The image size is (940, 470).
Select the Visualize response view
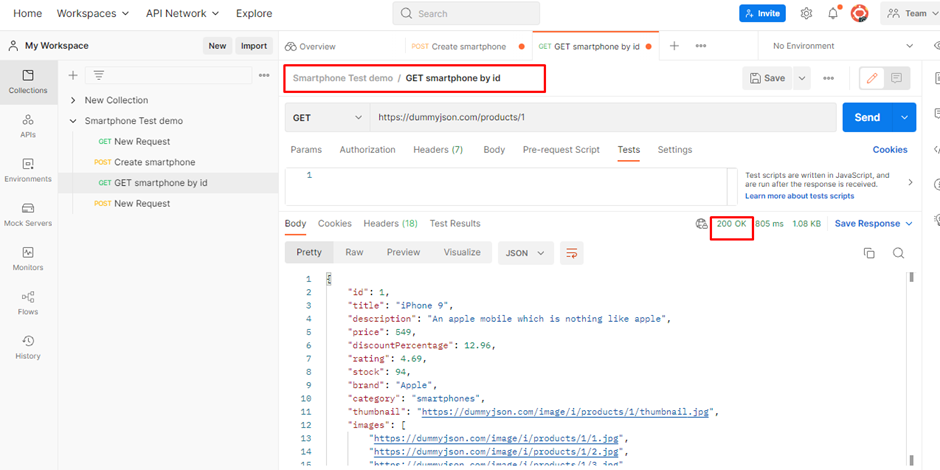pyautogui.click(x=462, y=252)
